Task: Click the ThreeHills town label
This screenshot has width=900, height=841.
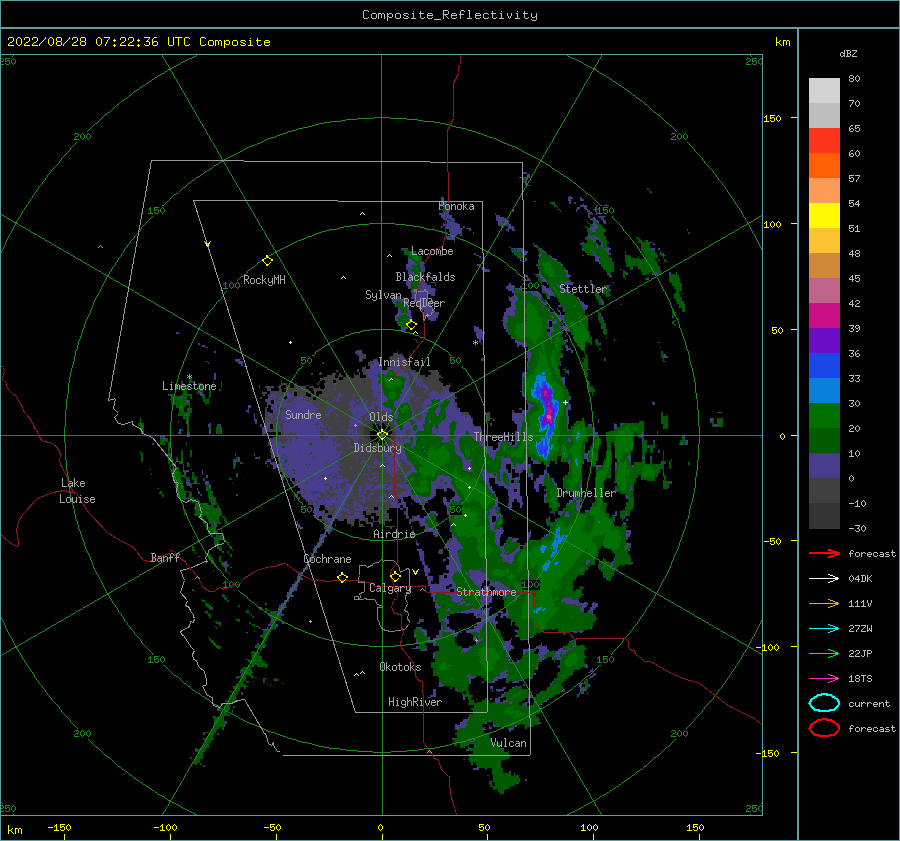Action: (x=503, y=437)
